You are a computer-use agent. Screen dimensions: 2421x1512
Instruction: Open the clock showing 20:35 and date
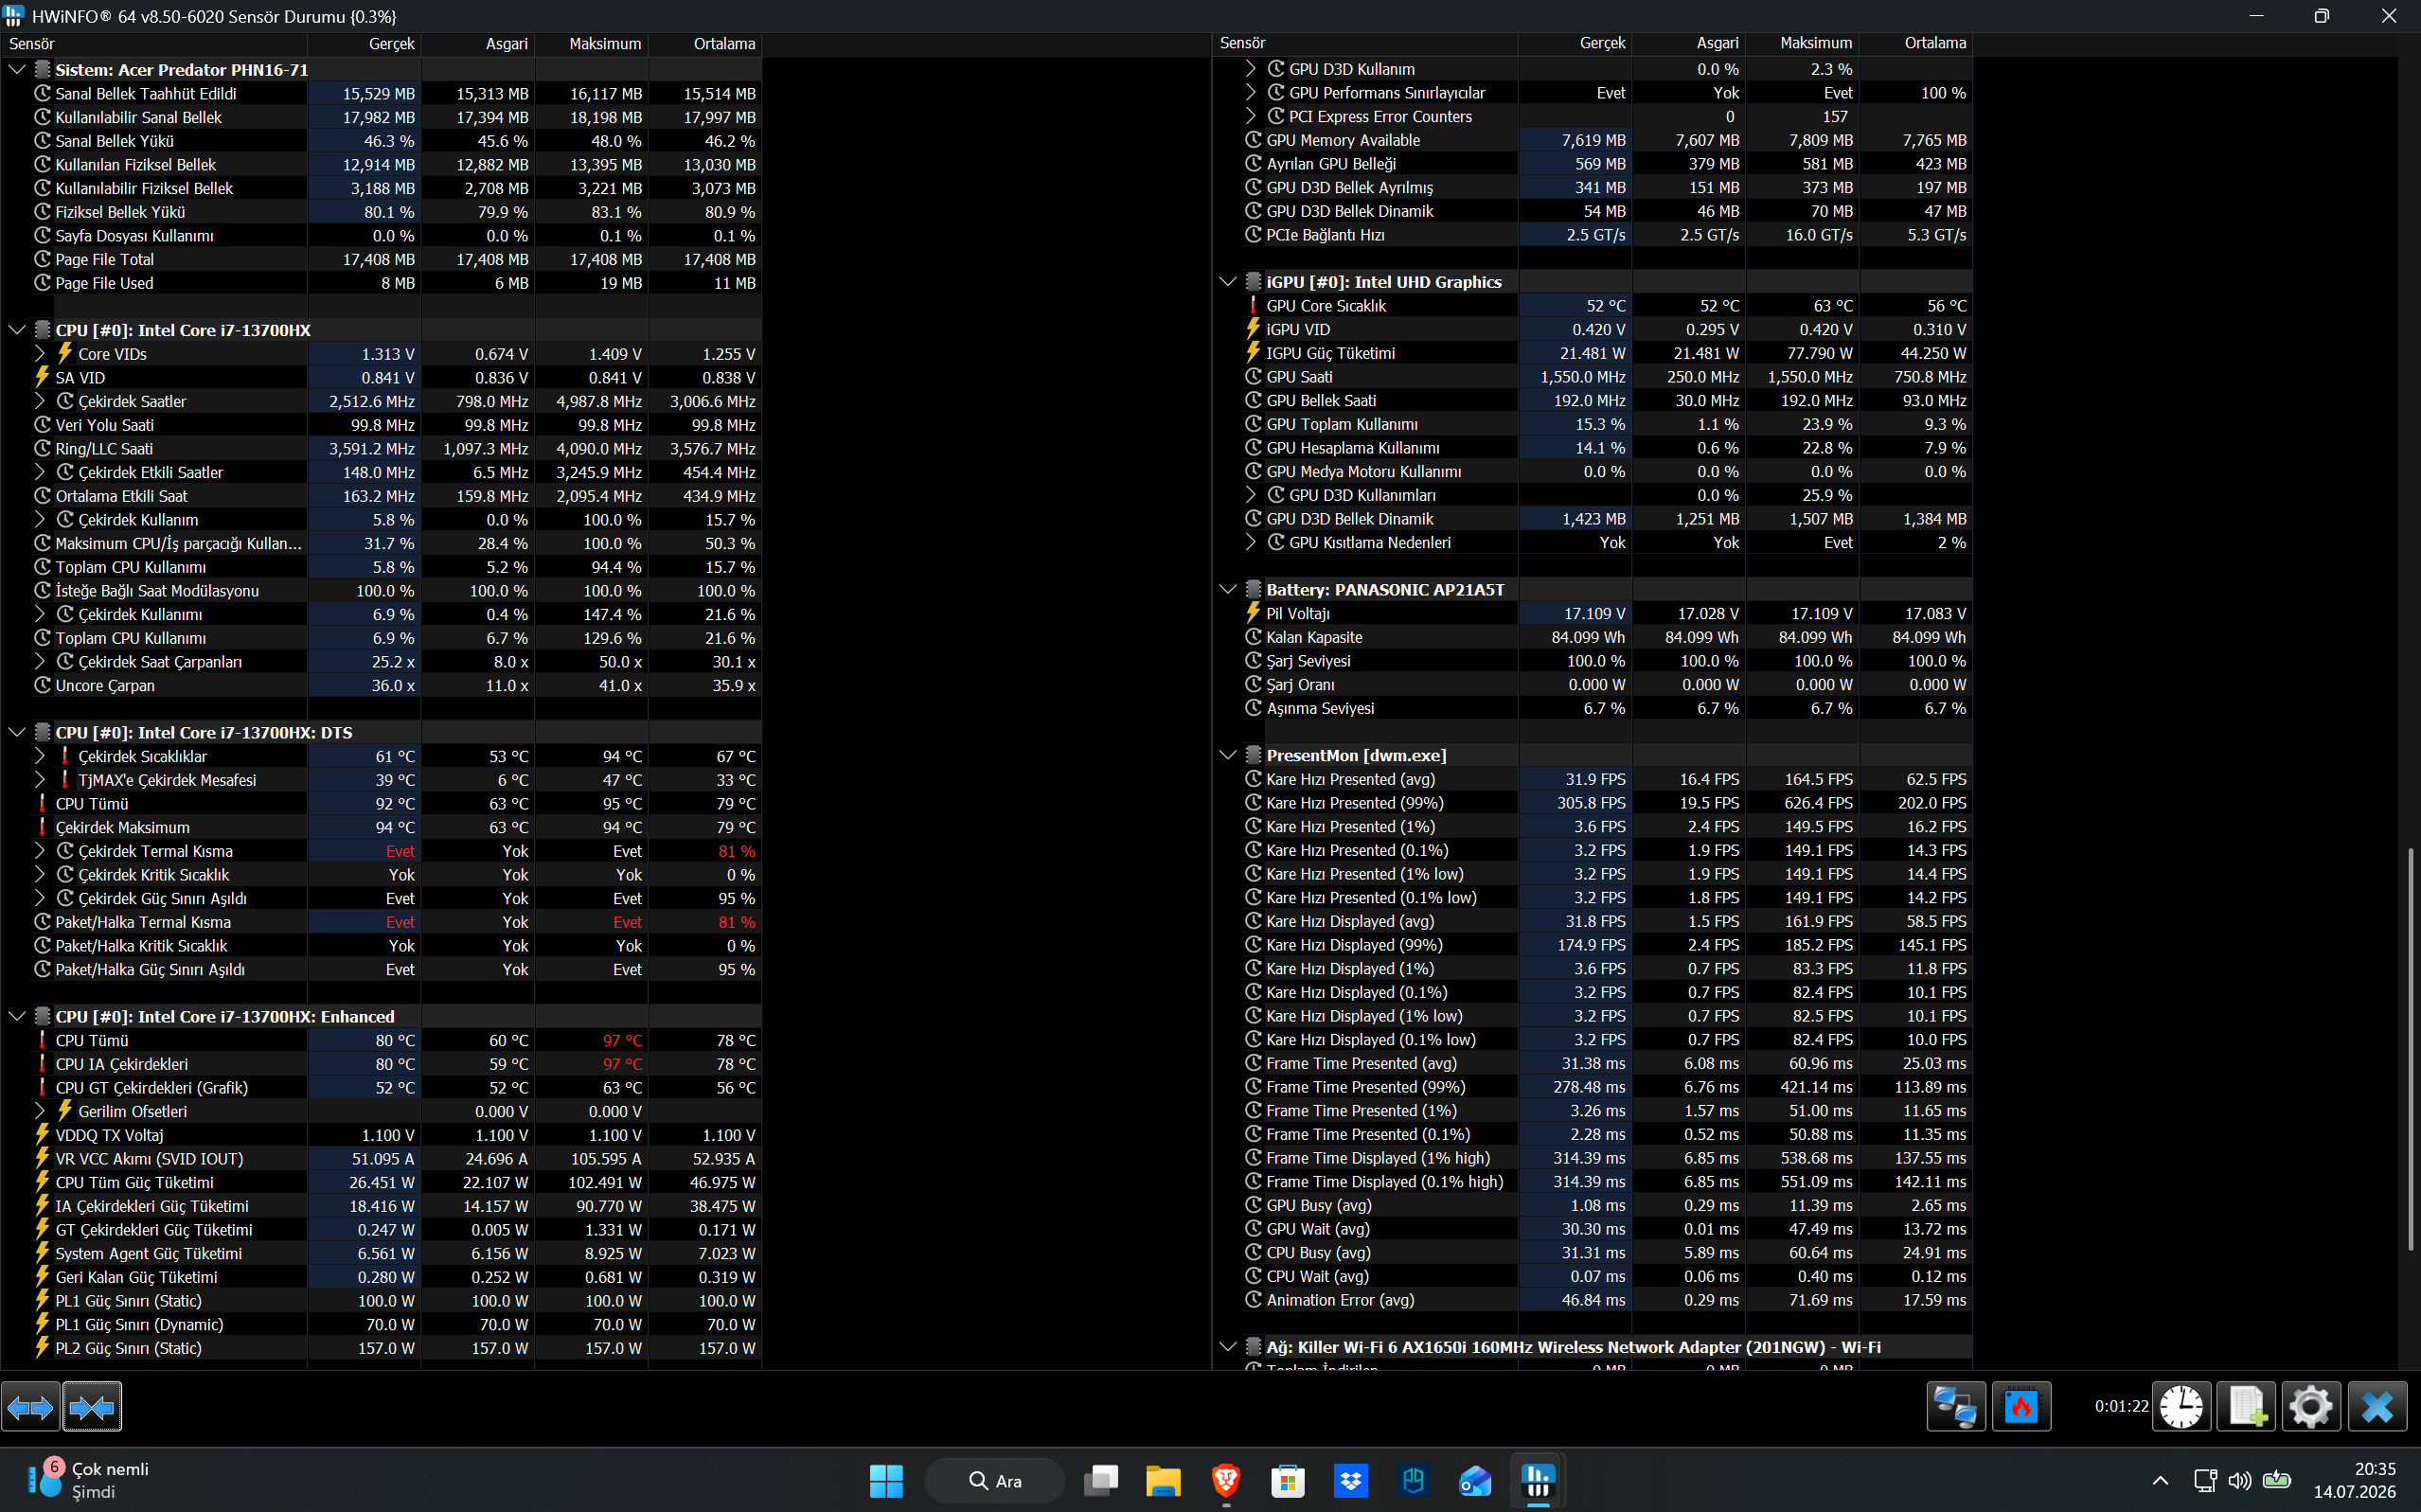pos(2354,1481)
